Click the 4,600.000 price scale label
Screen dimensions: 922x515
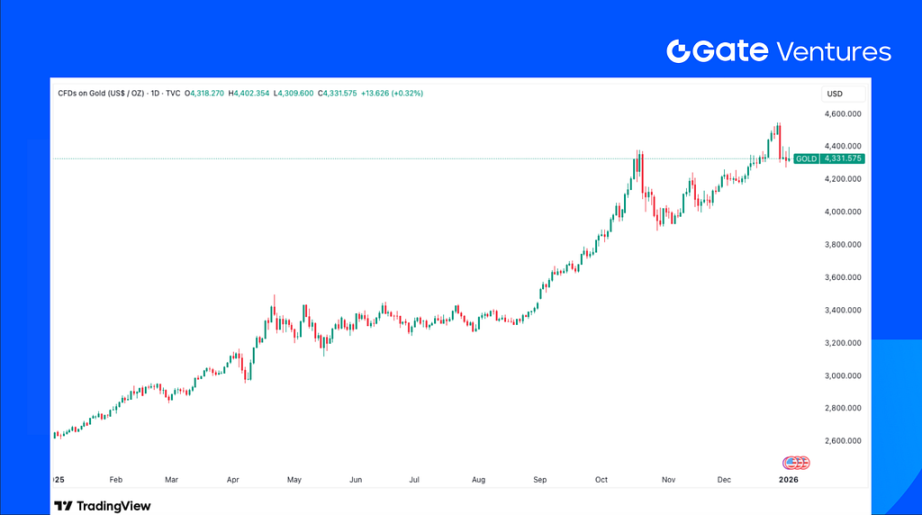tap(841, 115)
